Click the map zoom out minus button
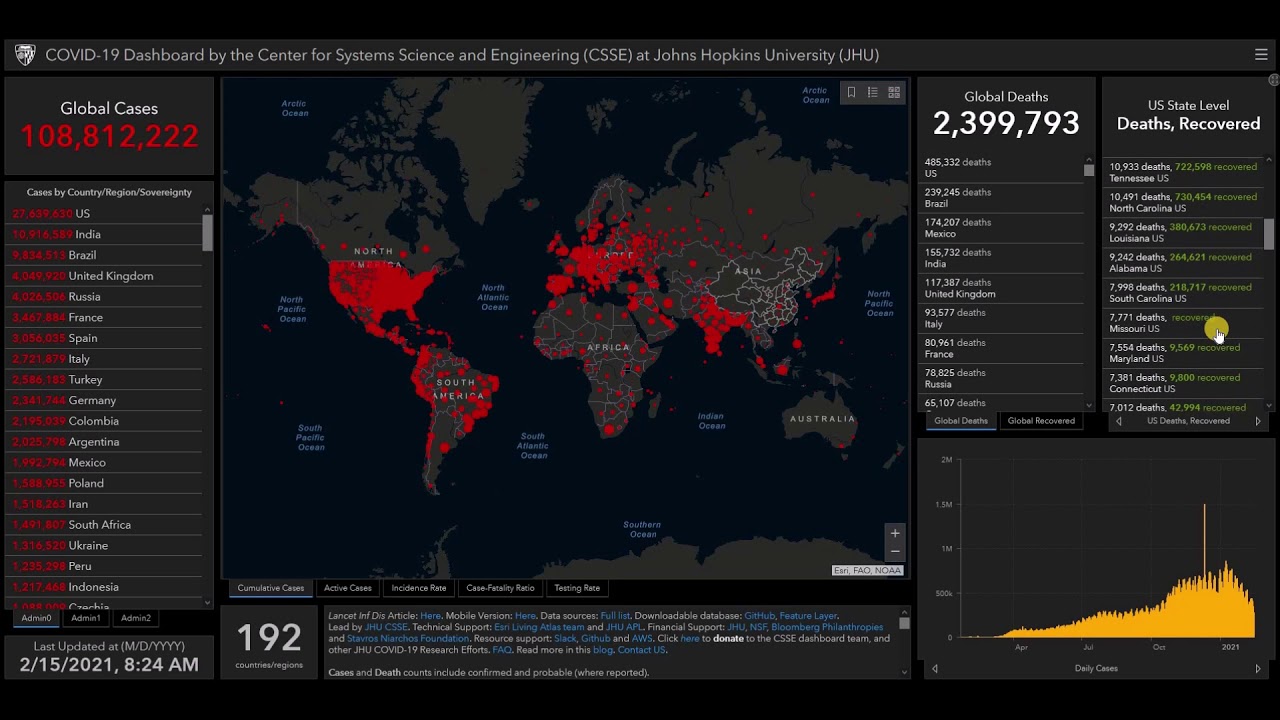1280x720 pixels. tap(895, 551)
